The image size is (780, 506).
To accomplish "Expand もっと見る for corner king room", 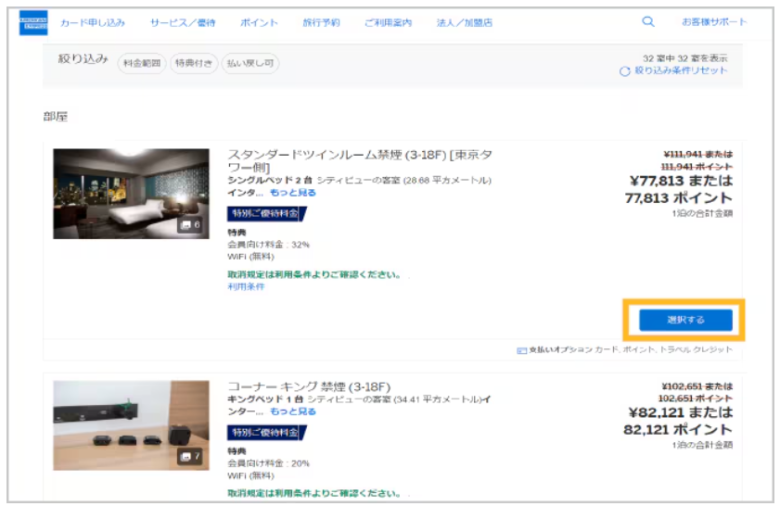I will tap(293, 411).
